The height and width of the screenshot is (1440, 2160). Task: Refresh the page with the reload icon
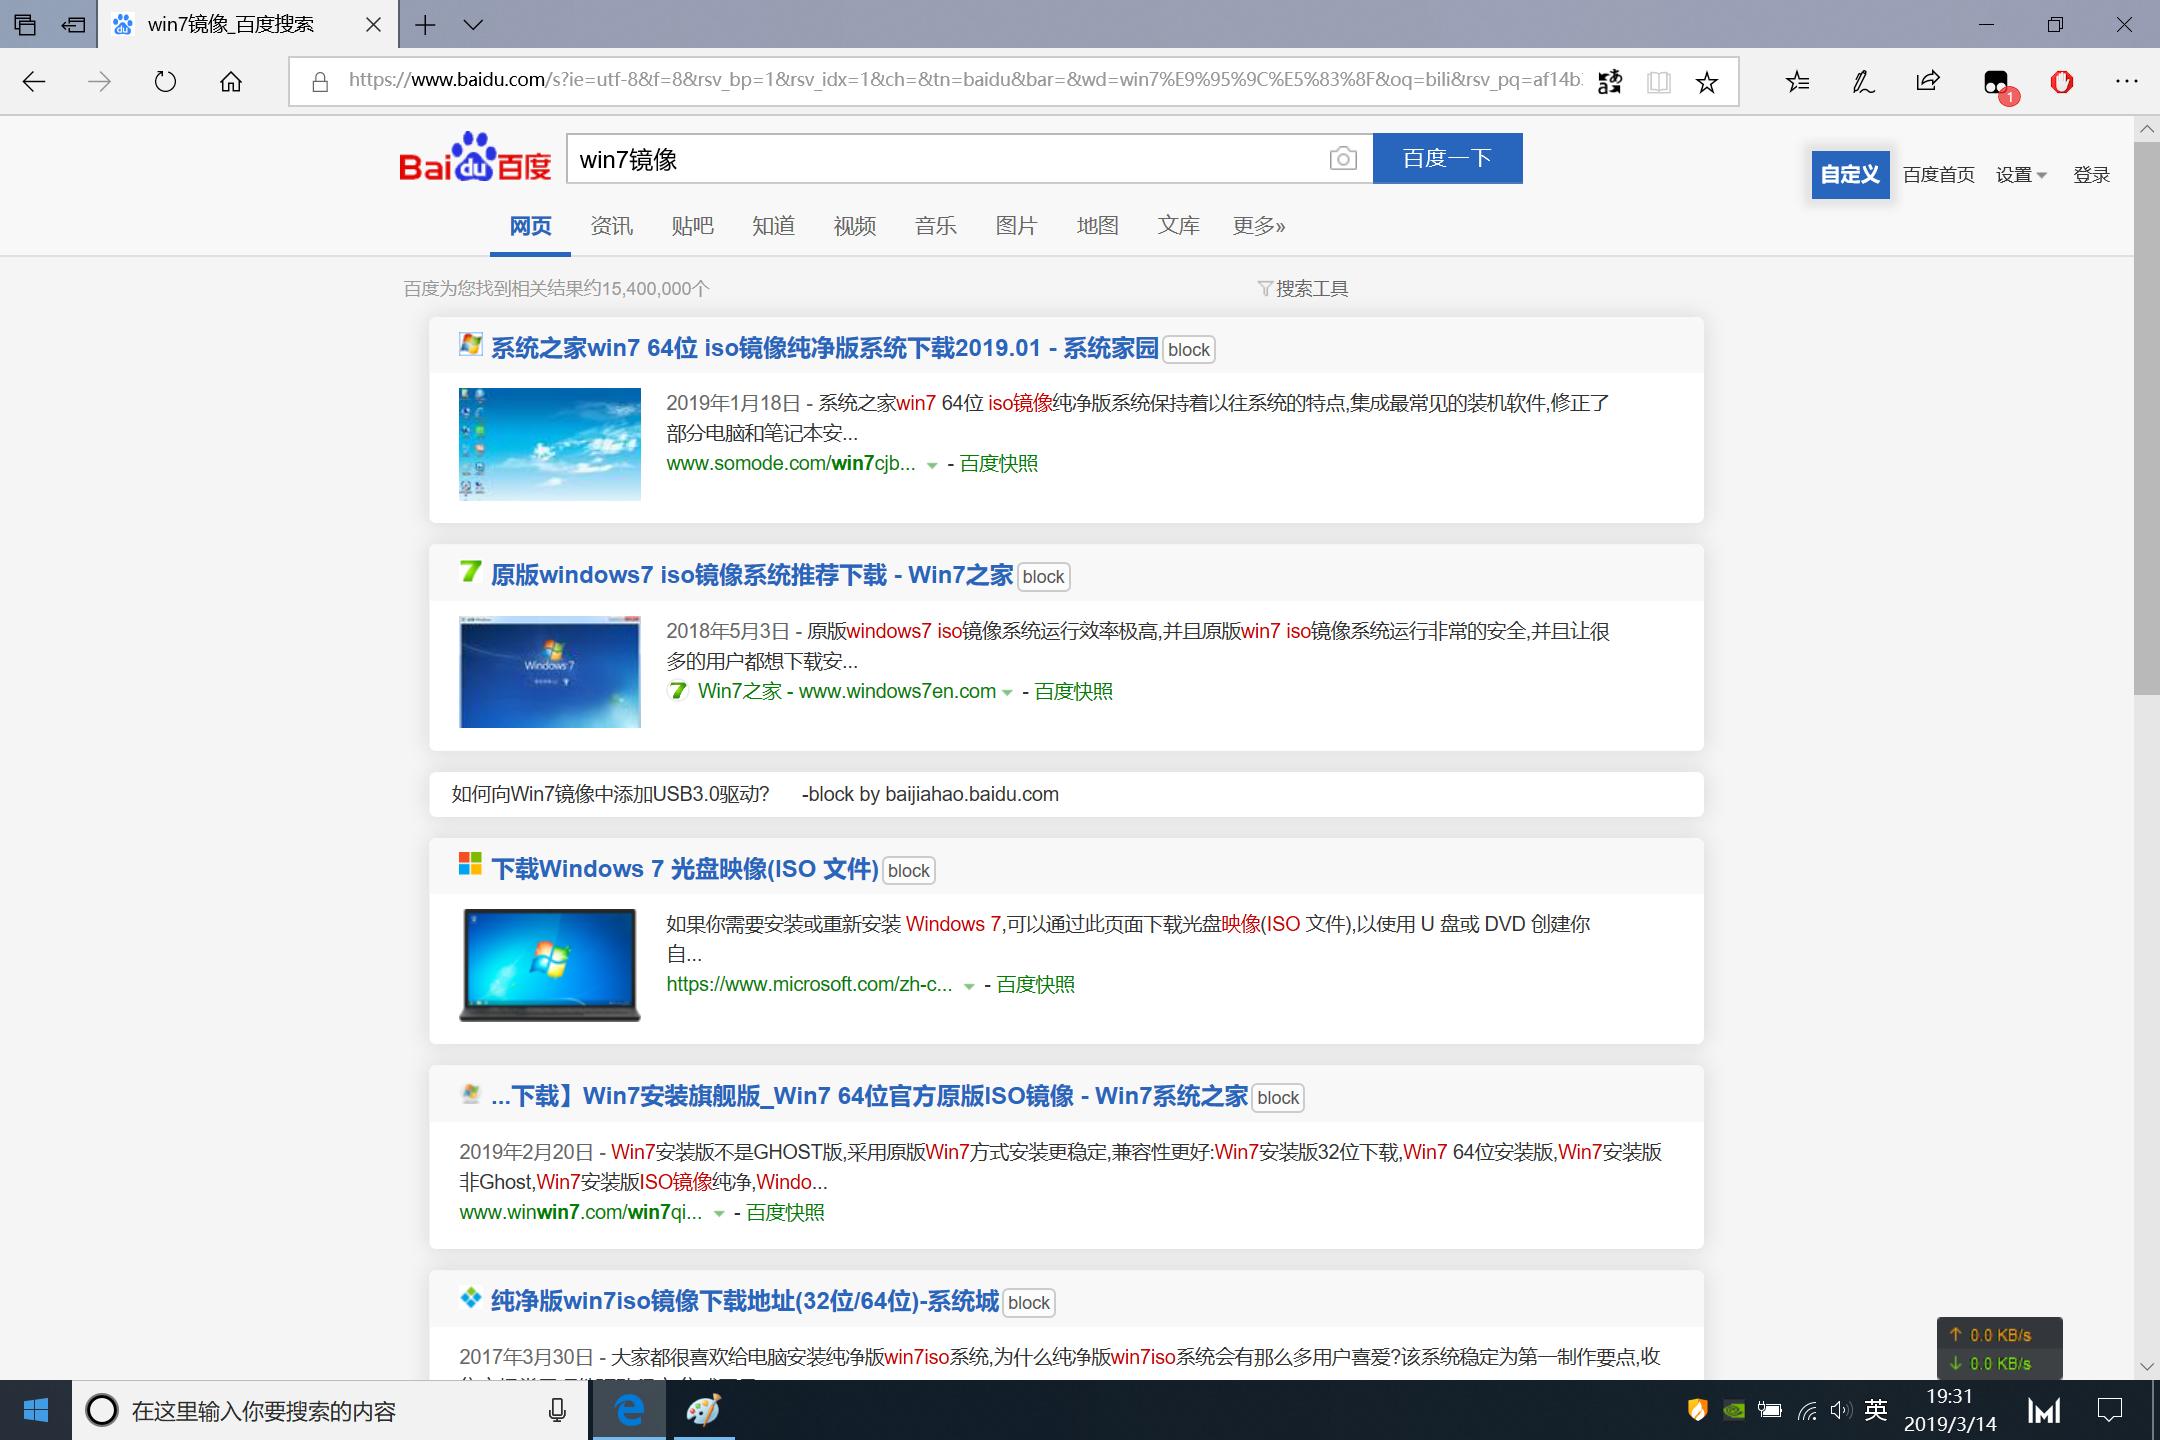point(165,81)
